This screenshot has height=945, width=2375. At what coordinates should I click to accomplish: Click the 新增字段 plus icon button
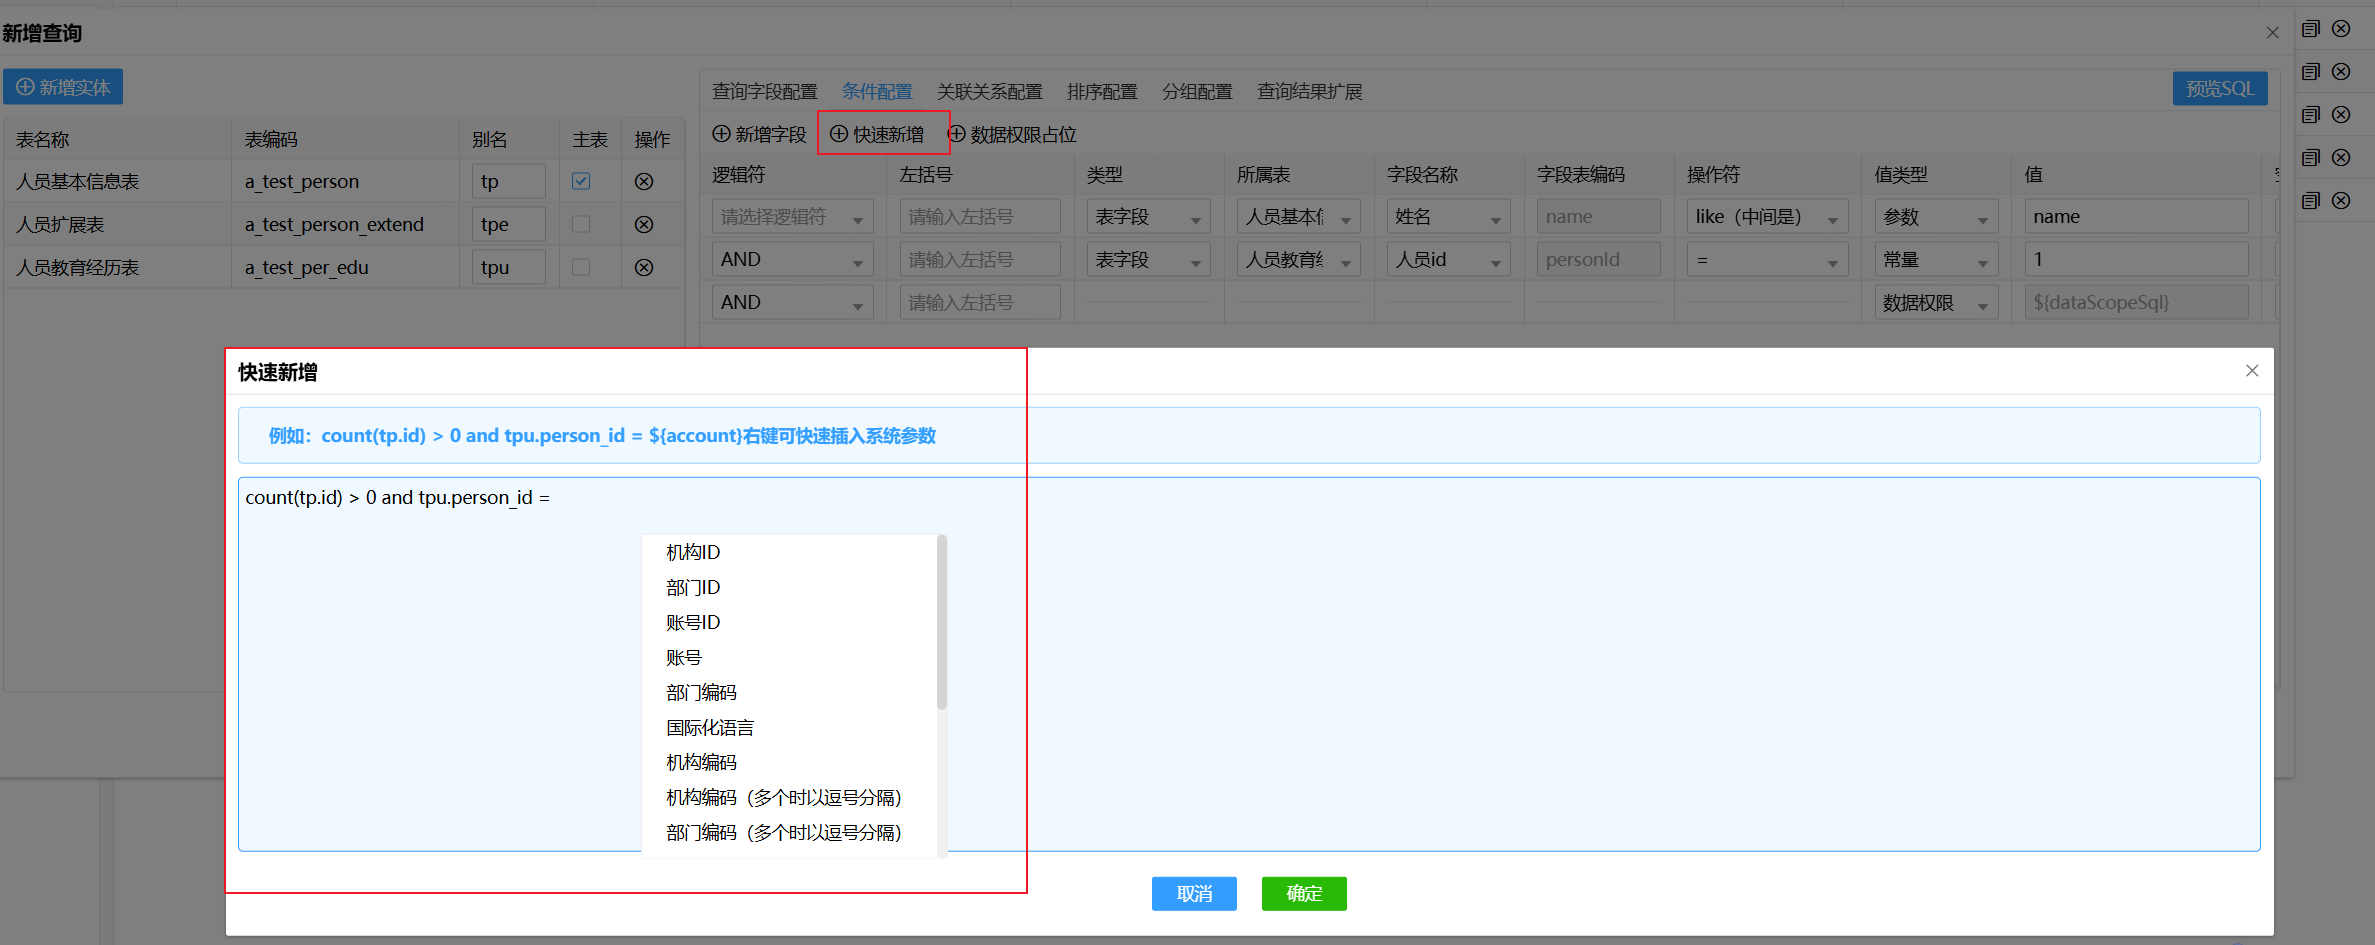pos(759,135)
